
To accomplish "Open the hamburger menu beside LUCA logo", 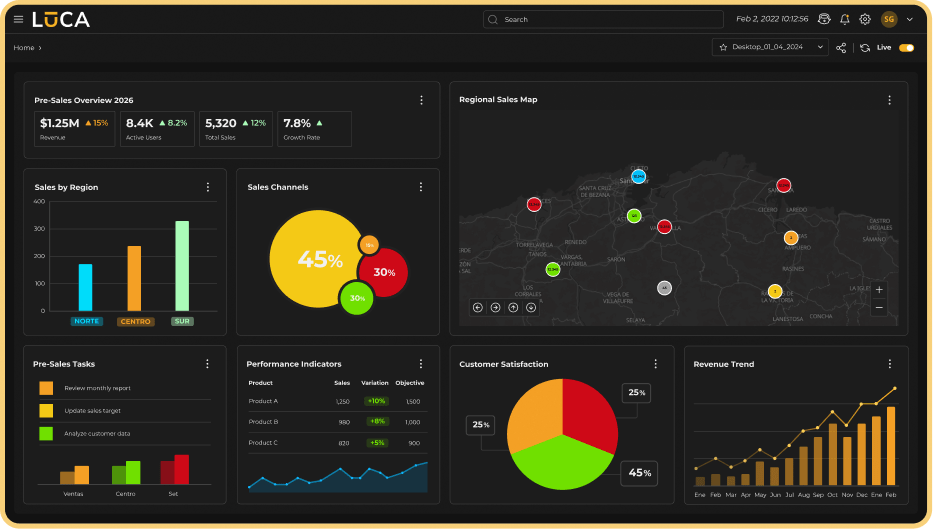I will (x=18, y=19).
